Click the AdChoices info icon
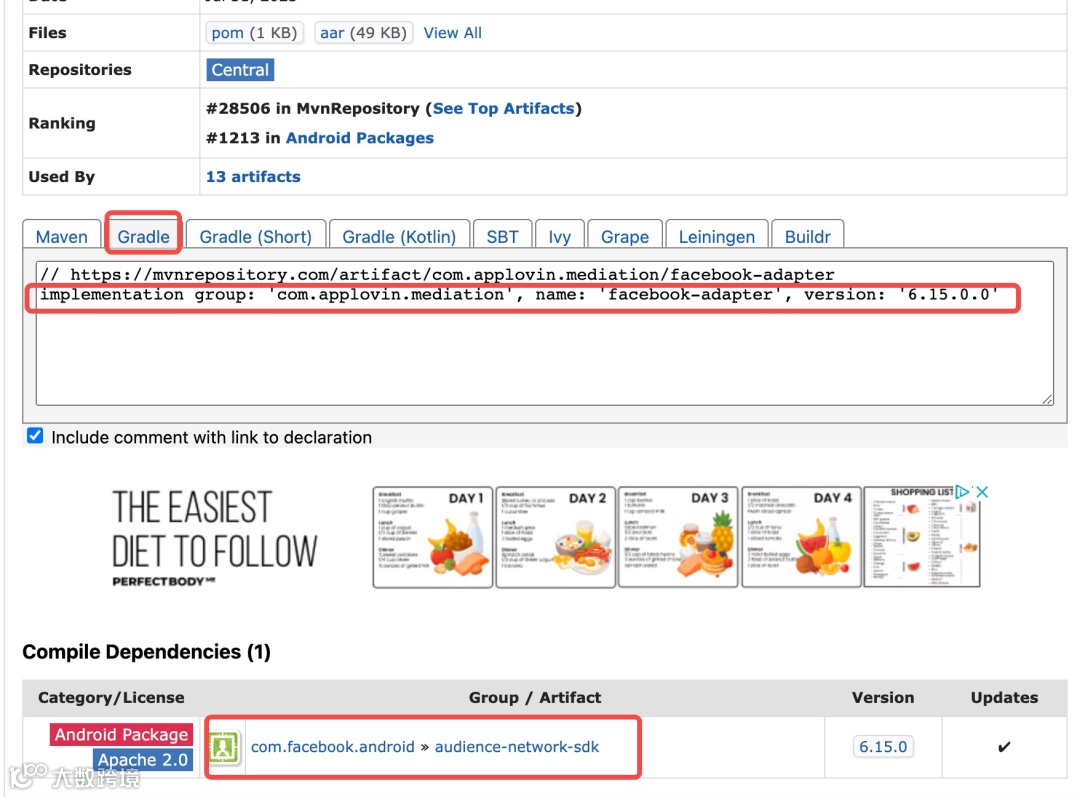 [963, 492]
